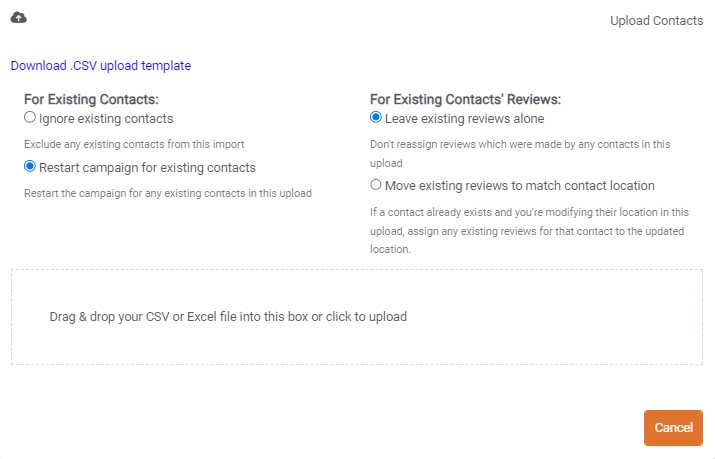Click the For Existing Contacts: heading
The image size is (715, 459).
pyautogui.click(x=91, y=99)
